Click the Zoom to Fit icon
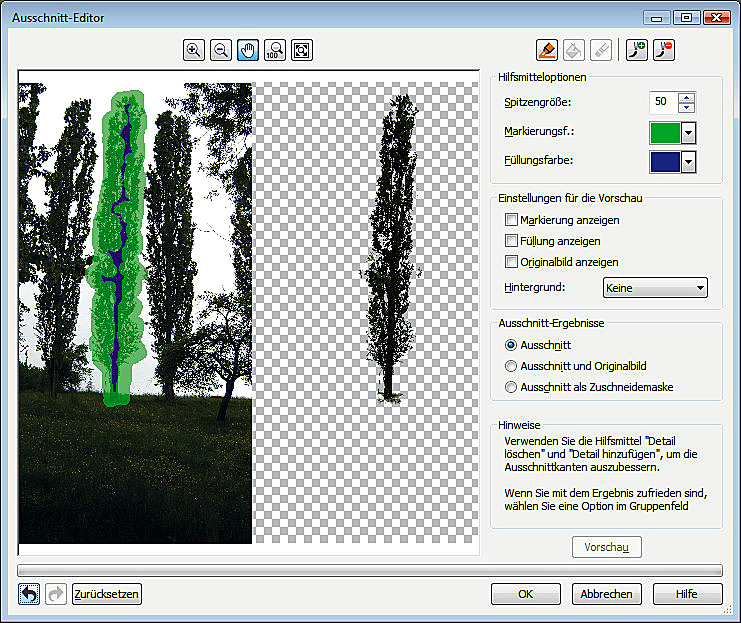 [301, 49]
